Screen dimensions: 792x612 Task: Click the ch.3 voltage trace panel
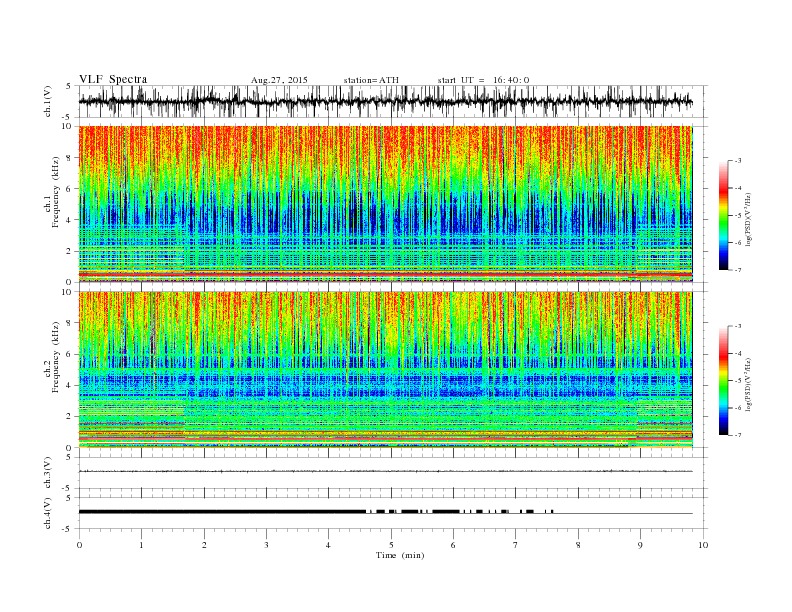coord(393,473)
